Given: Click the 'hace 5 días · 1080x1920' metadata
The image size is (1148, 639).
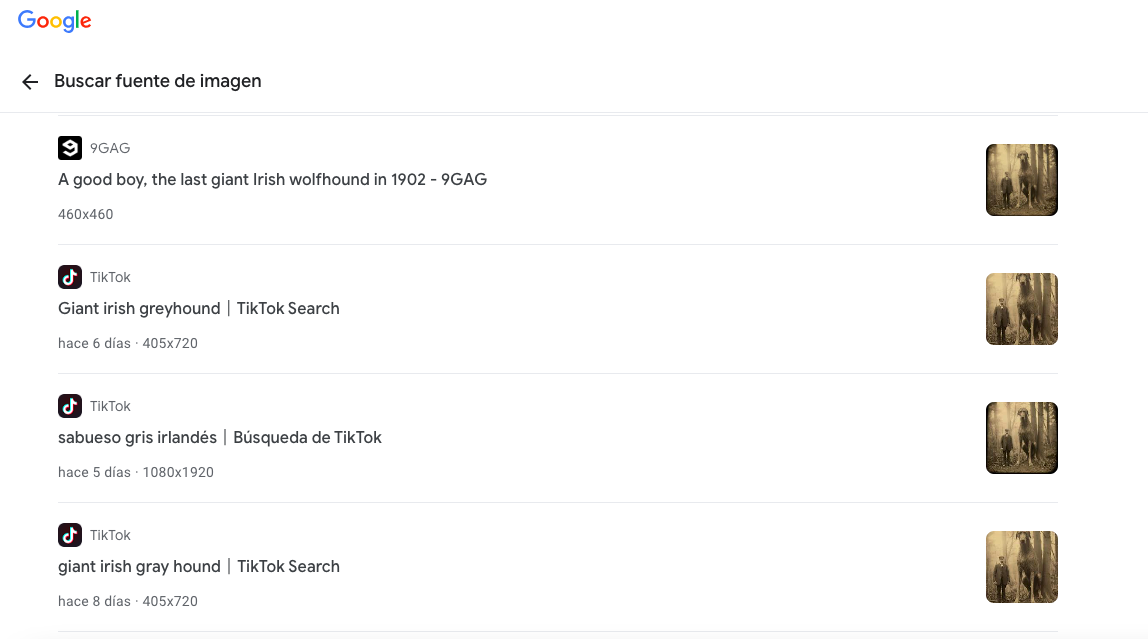Looking at the screenshot, I should [x=136, y=472].
